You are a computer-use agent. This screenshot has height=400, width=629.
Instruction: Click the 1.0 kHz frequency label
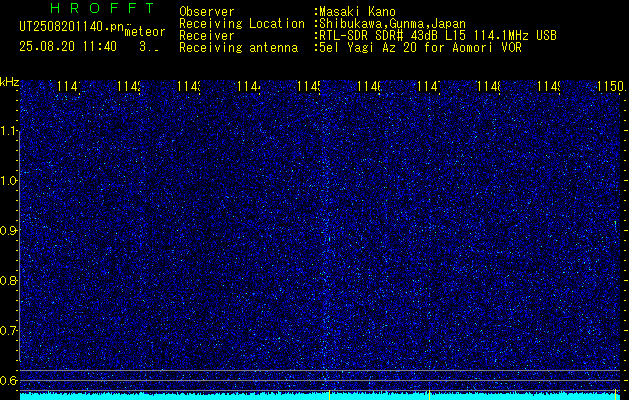tap(9, 181)
